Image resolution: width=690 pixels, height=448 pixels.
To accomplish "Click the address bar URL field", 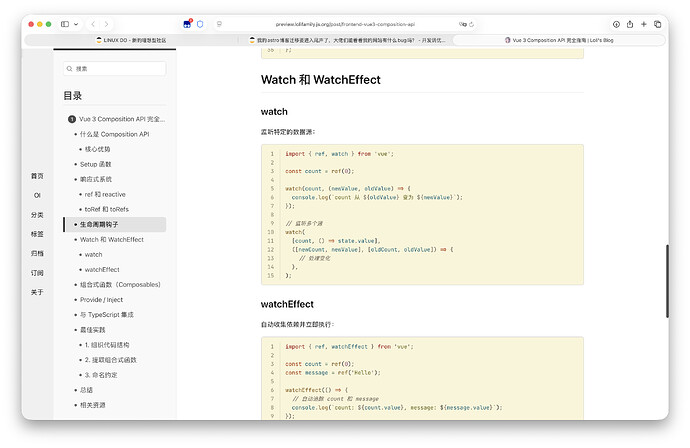I will tap(345, 24).
